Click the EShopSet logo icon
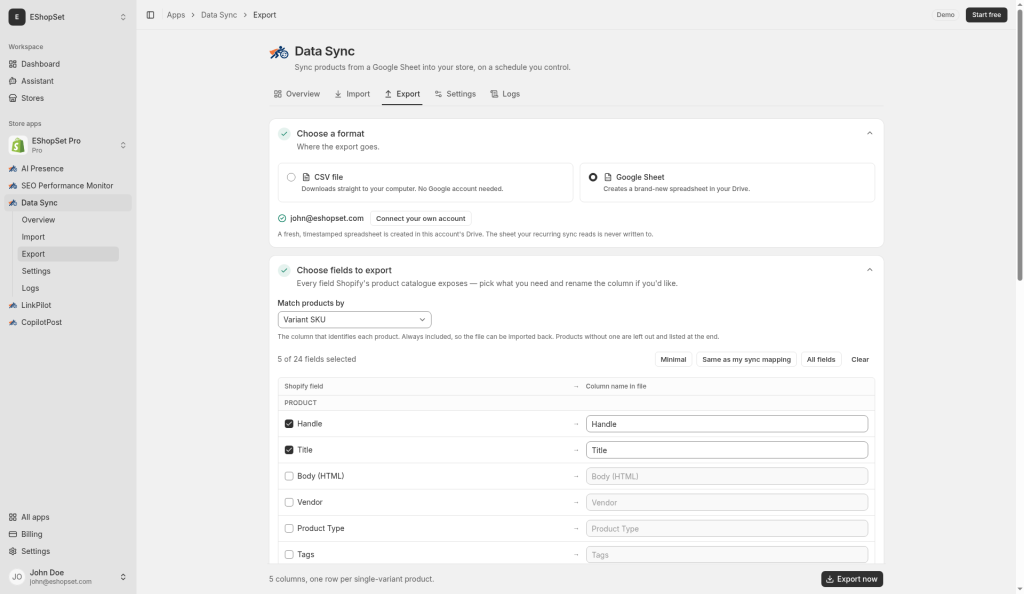1024x594 pixels. (x=16, y=17)
